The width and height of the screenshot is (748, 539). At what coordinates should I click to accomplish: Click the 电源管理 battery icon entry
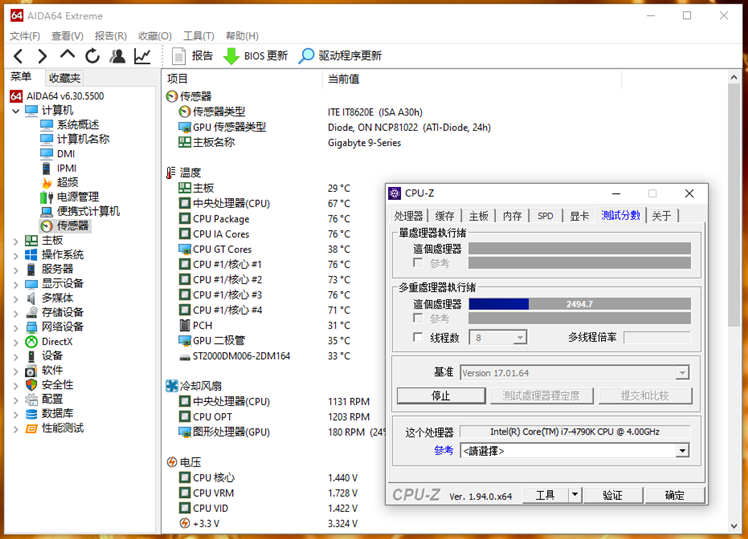(x=47, y=197)
